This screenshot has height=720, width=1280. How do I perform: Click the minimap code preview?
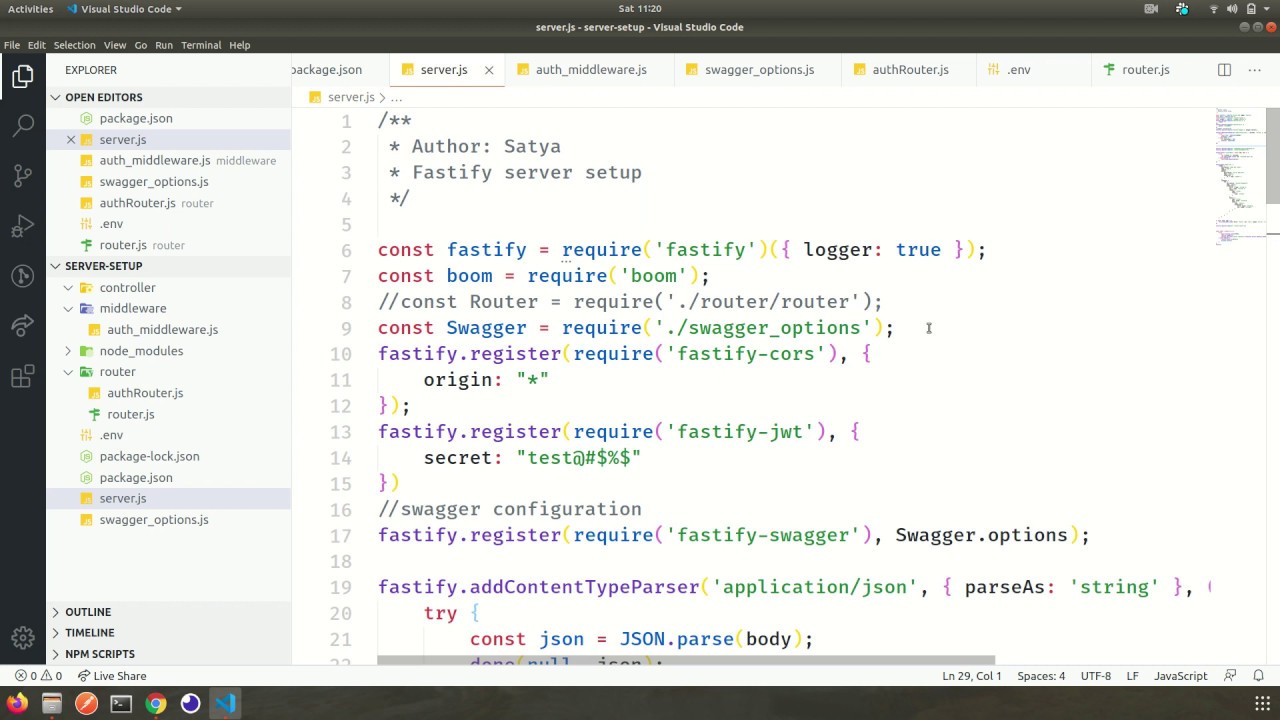click(x=1238, y=175)
